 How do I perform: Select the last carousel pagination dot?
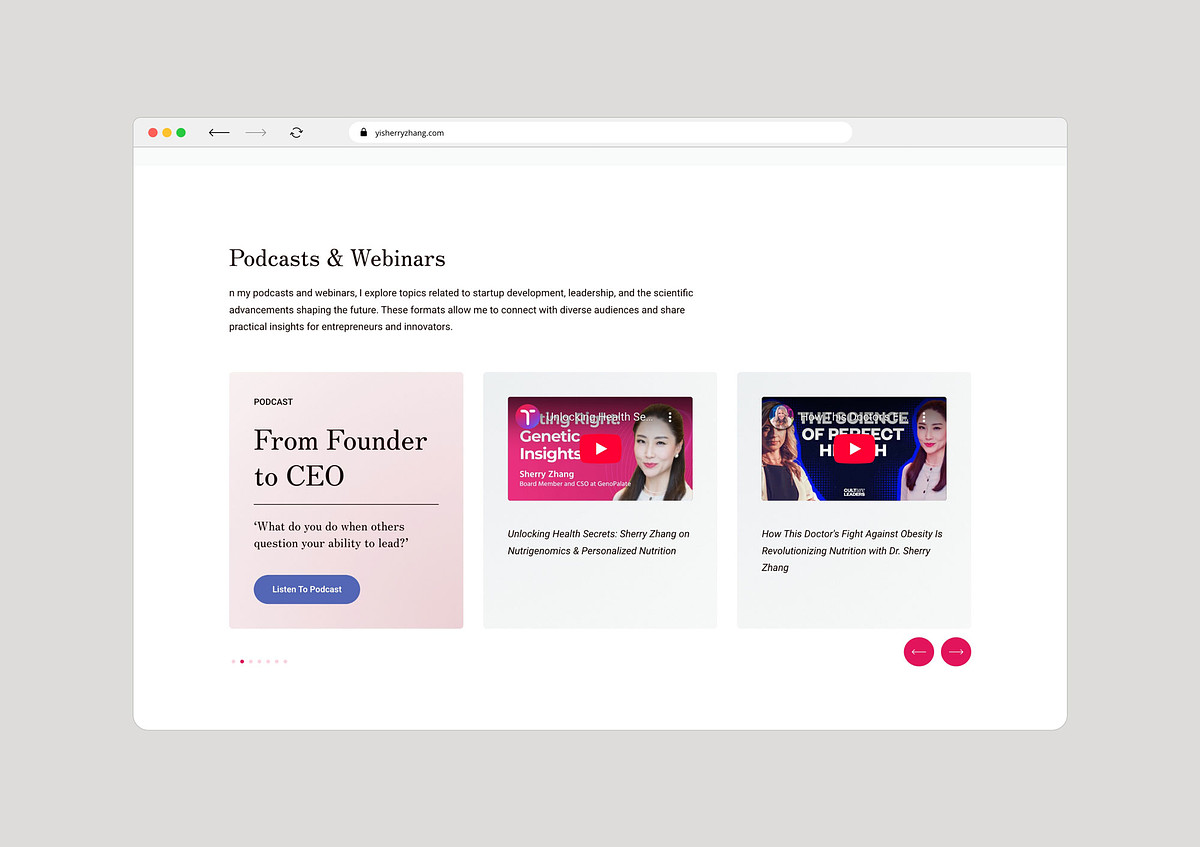(x=285, y=661)
